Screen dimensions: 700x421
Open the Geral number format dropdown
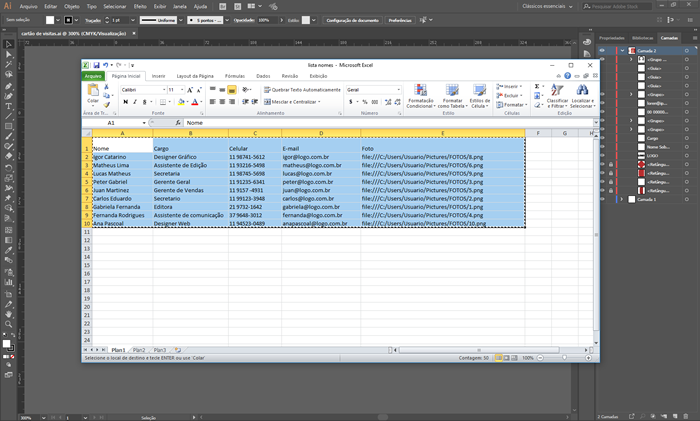coord(399,90)
